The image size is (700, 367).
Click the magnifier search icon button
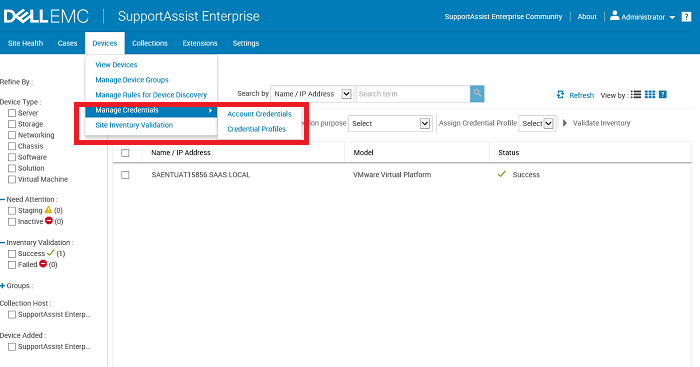pos(477,94)
